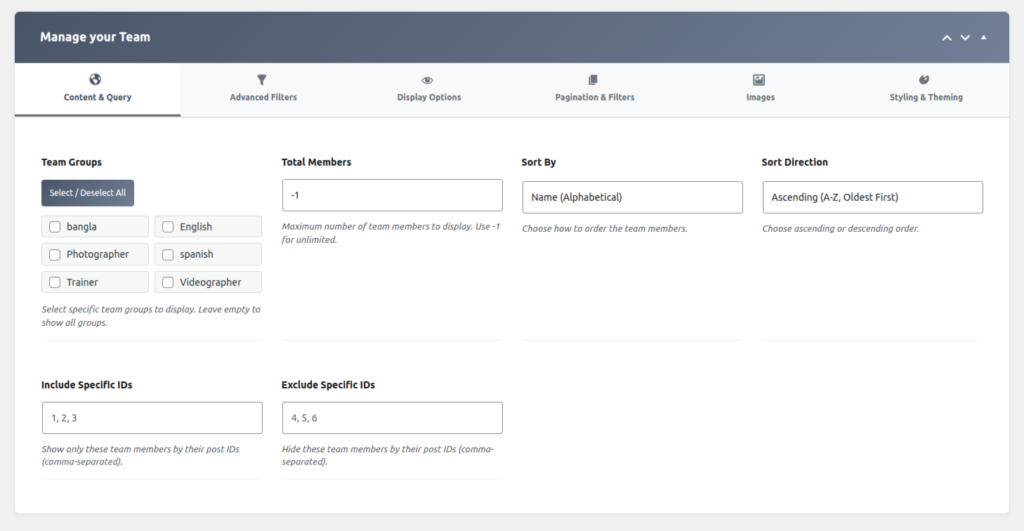Focus the Include Specific IDs field

[x=151, y=418]
